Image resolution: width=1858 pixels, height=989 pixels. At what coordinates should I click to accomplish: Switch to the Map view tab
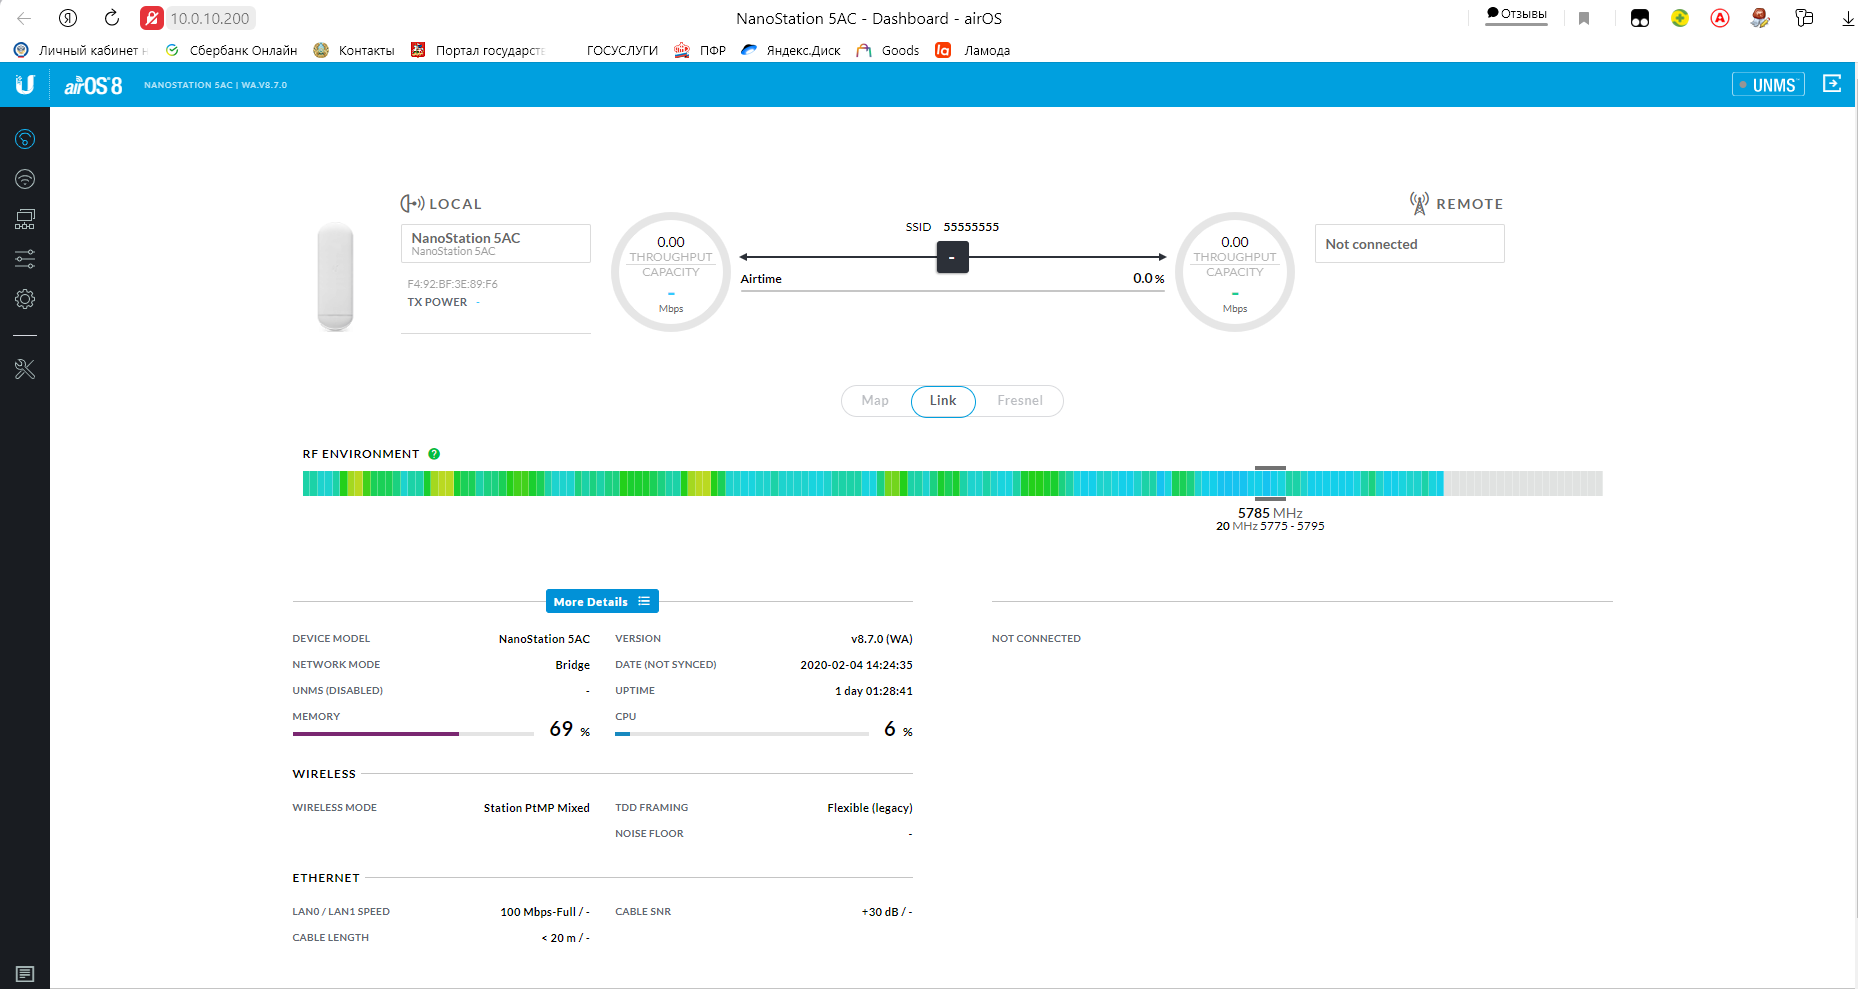tap(875, 401)
